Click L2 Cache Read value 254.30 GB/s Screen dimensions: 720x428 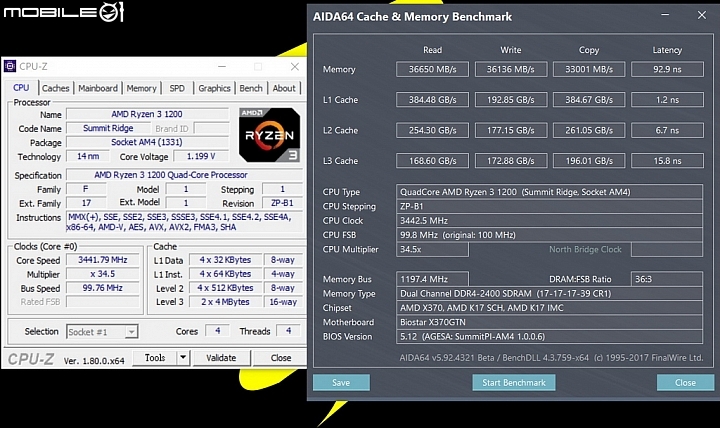click(x=433, y=130)
